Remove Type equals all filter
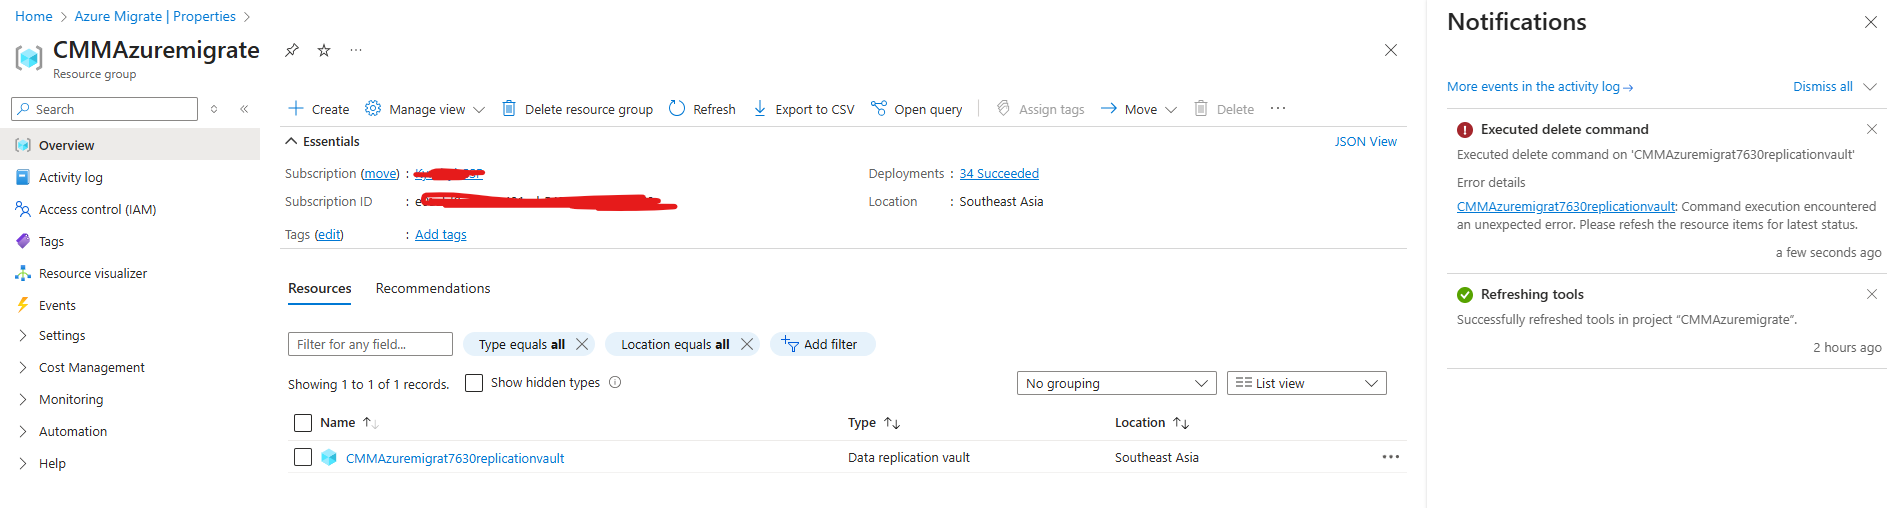1897x508 pixels. click(x=582, y=344)
